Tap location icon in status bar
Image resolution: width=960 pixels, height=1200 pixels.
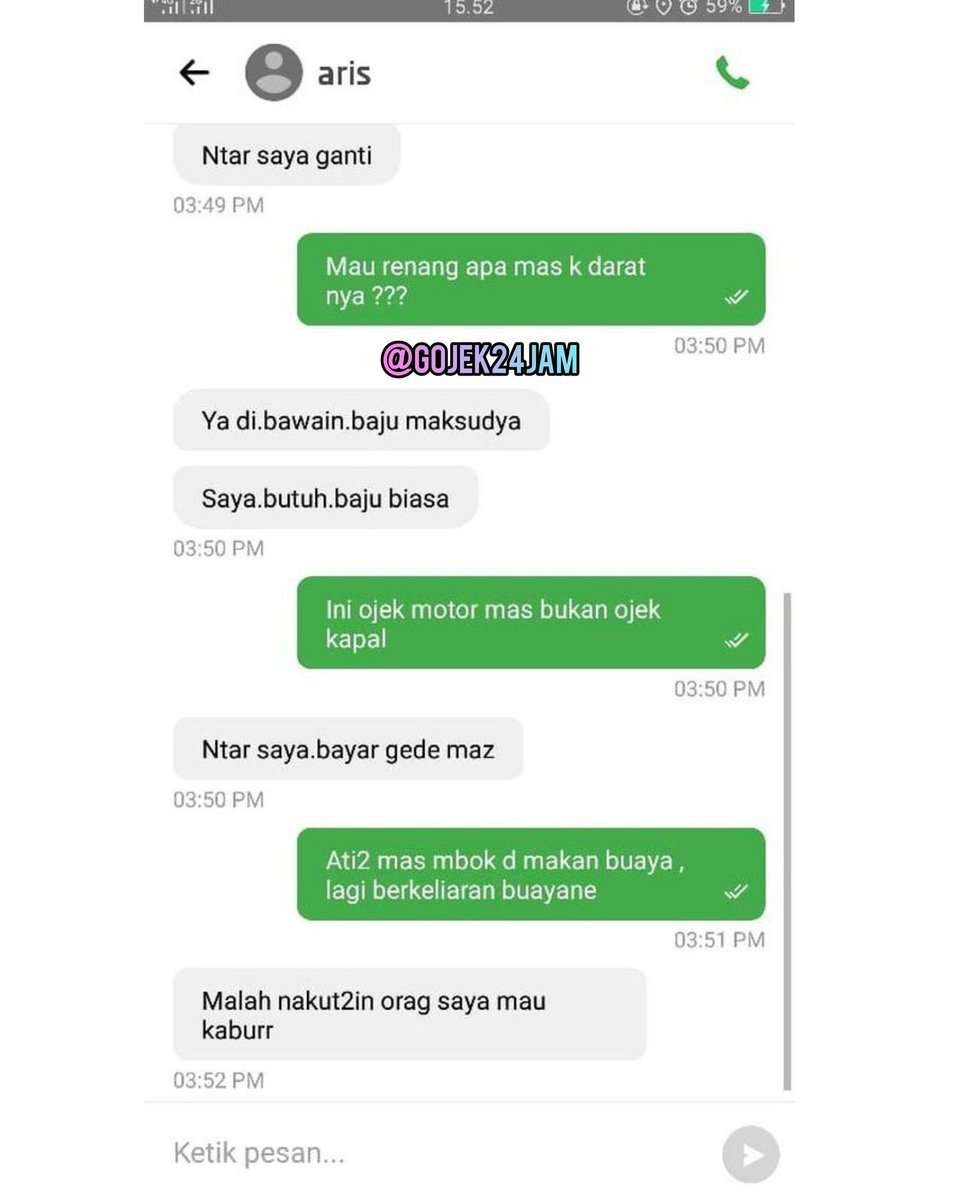click(663, 7)
